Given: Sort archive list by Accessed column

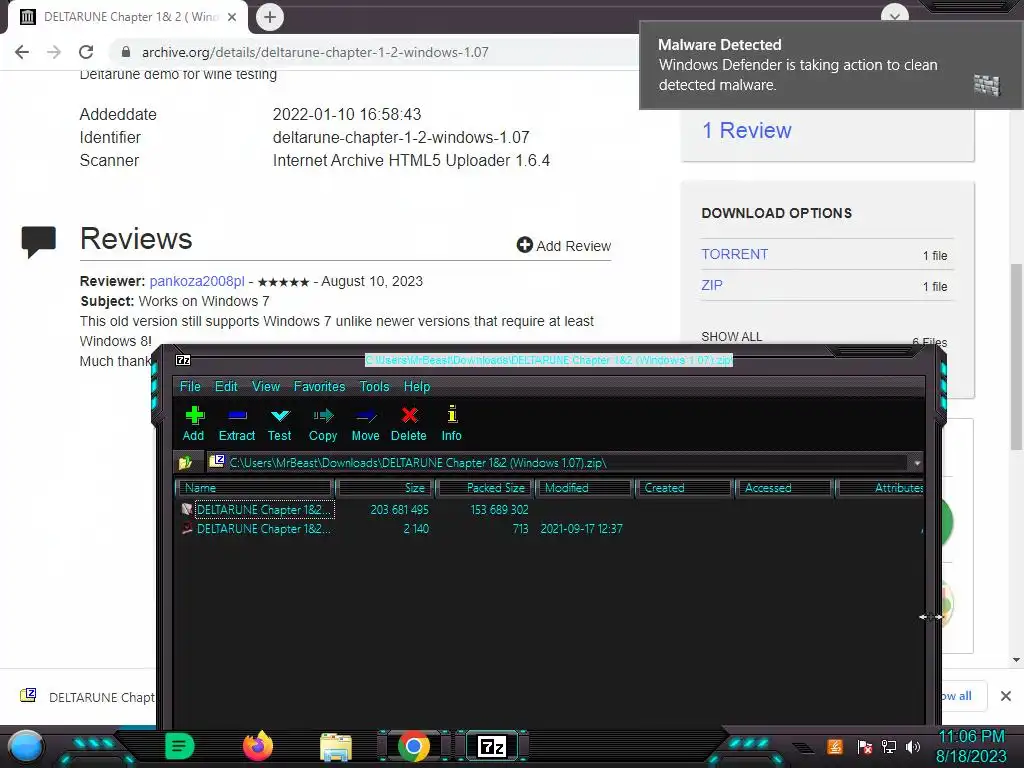Looking at the screenshot, I should tap(784, 488).
